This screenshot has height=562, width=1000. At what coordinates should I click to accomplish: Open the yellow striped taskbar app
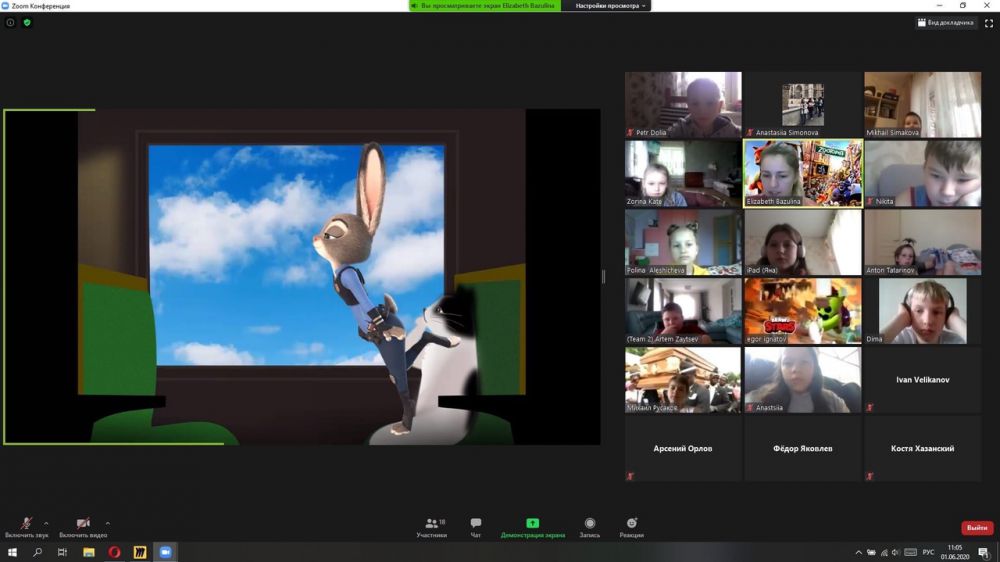(140, 552)
